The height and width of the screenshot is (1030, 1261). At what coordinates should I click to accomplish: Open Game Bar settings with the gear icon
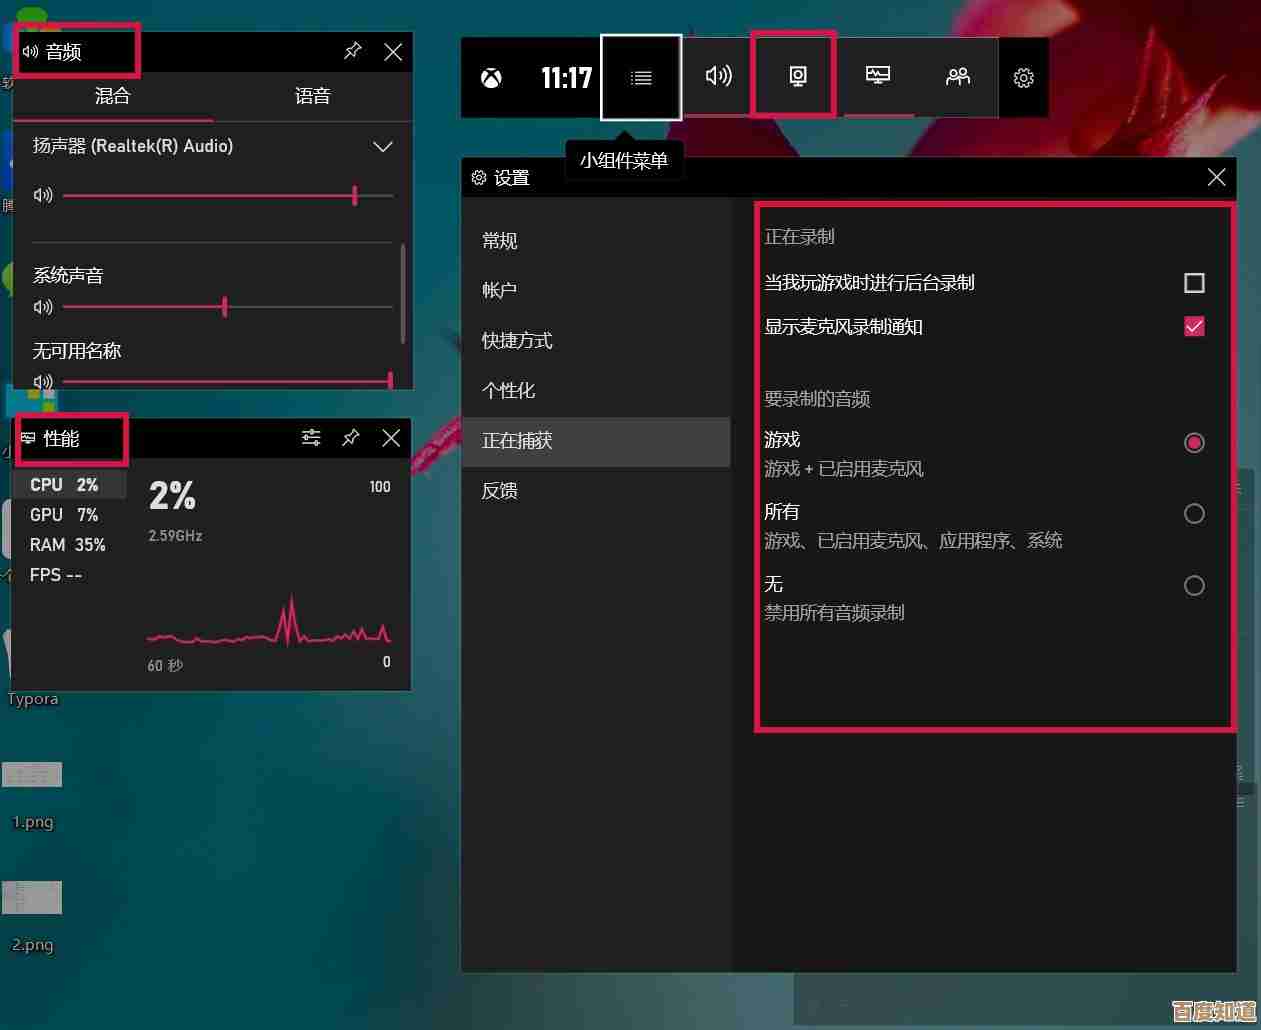[1023, 77]
